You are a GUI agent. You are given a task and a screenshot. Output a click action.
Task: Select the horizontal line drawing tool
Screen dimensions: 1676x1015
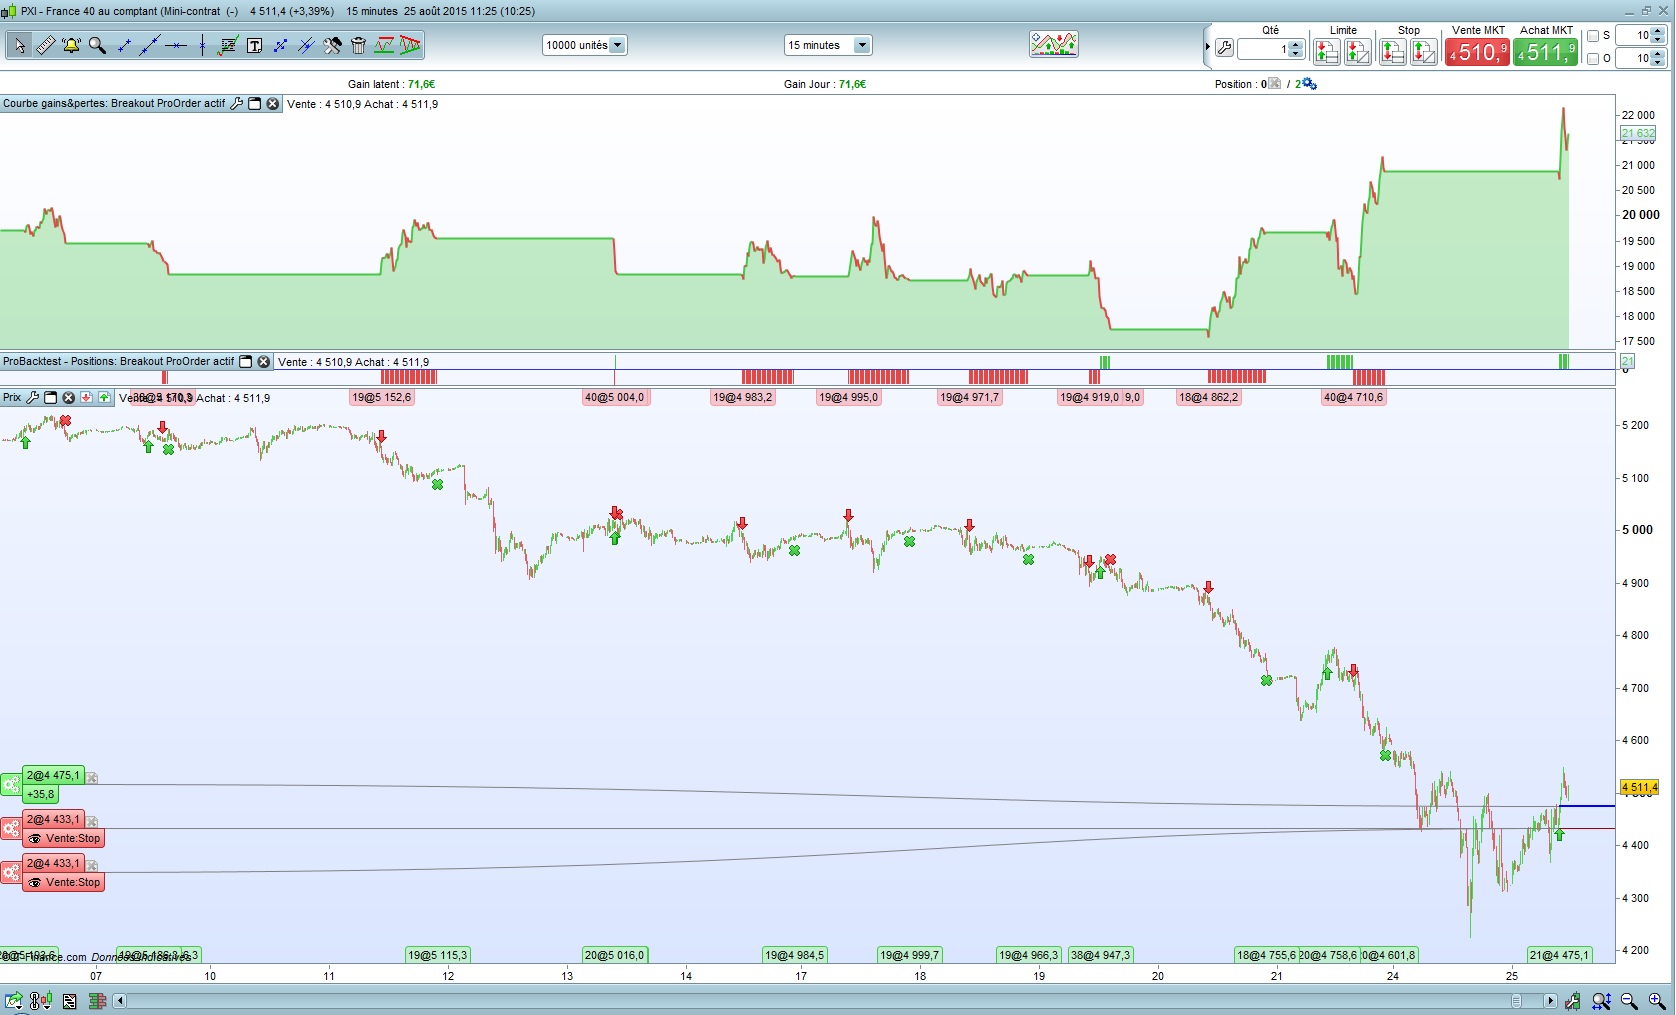click(x=176, y=45)
